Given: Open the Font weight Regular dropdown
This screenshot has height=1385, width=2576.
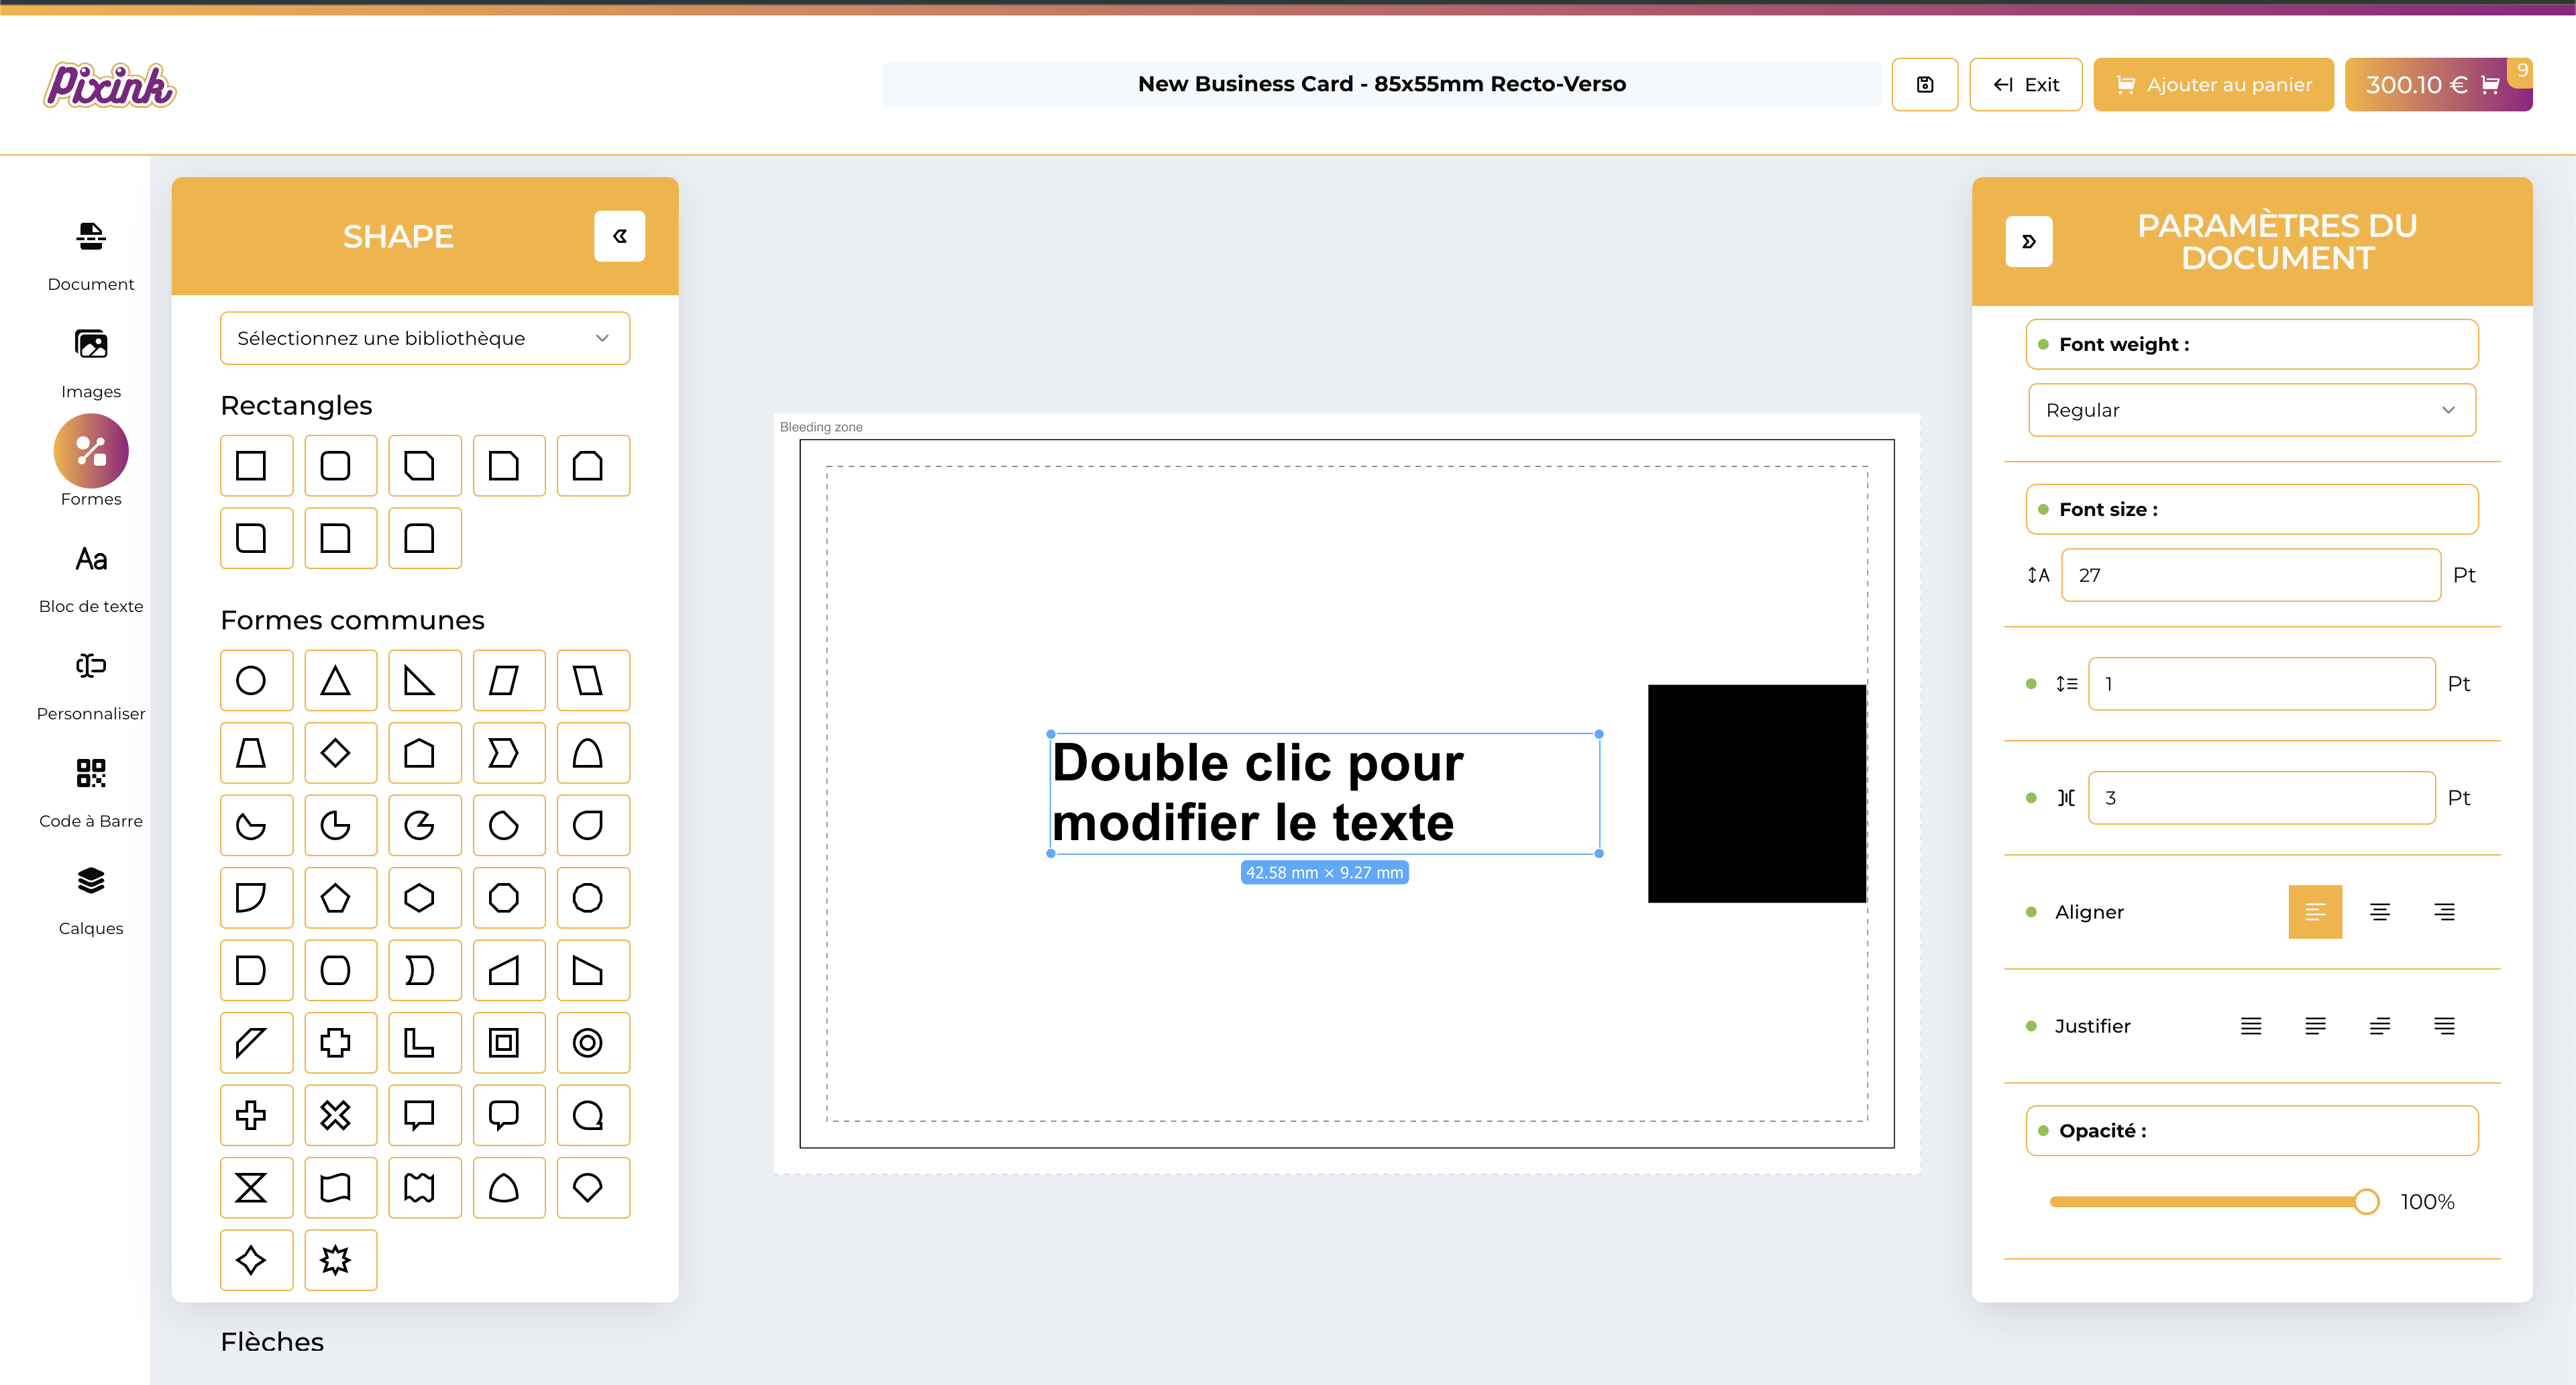Looking at the screenshot, I should point(2251,410).
